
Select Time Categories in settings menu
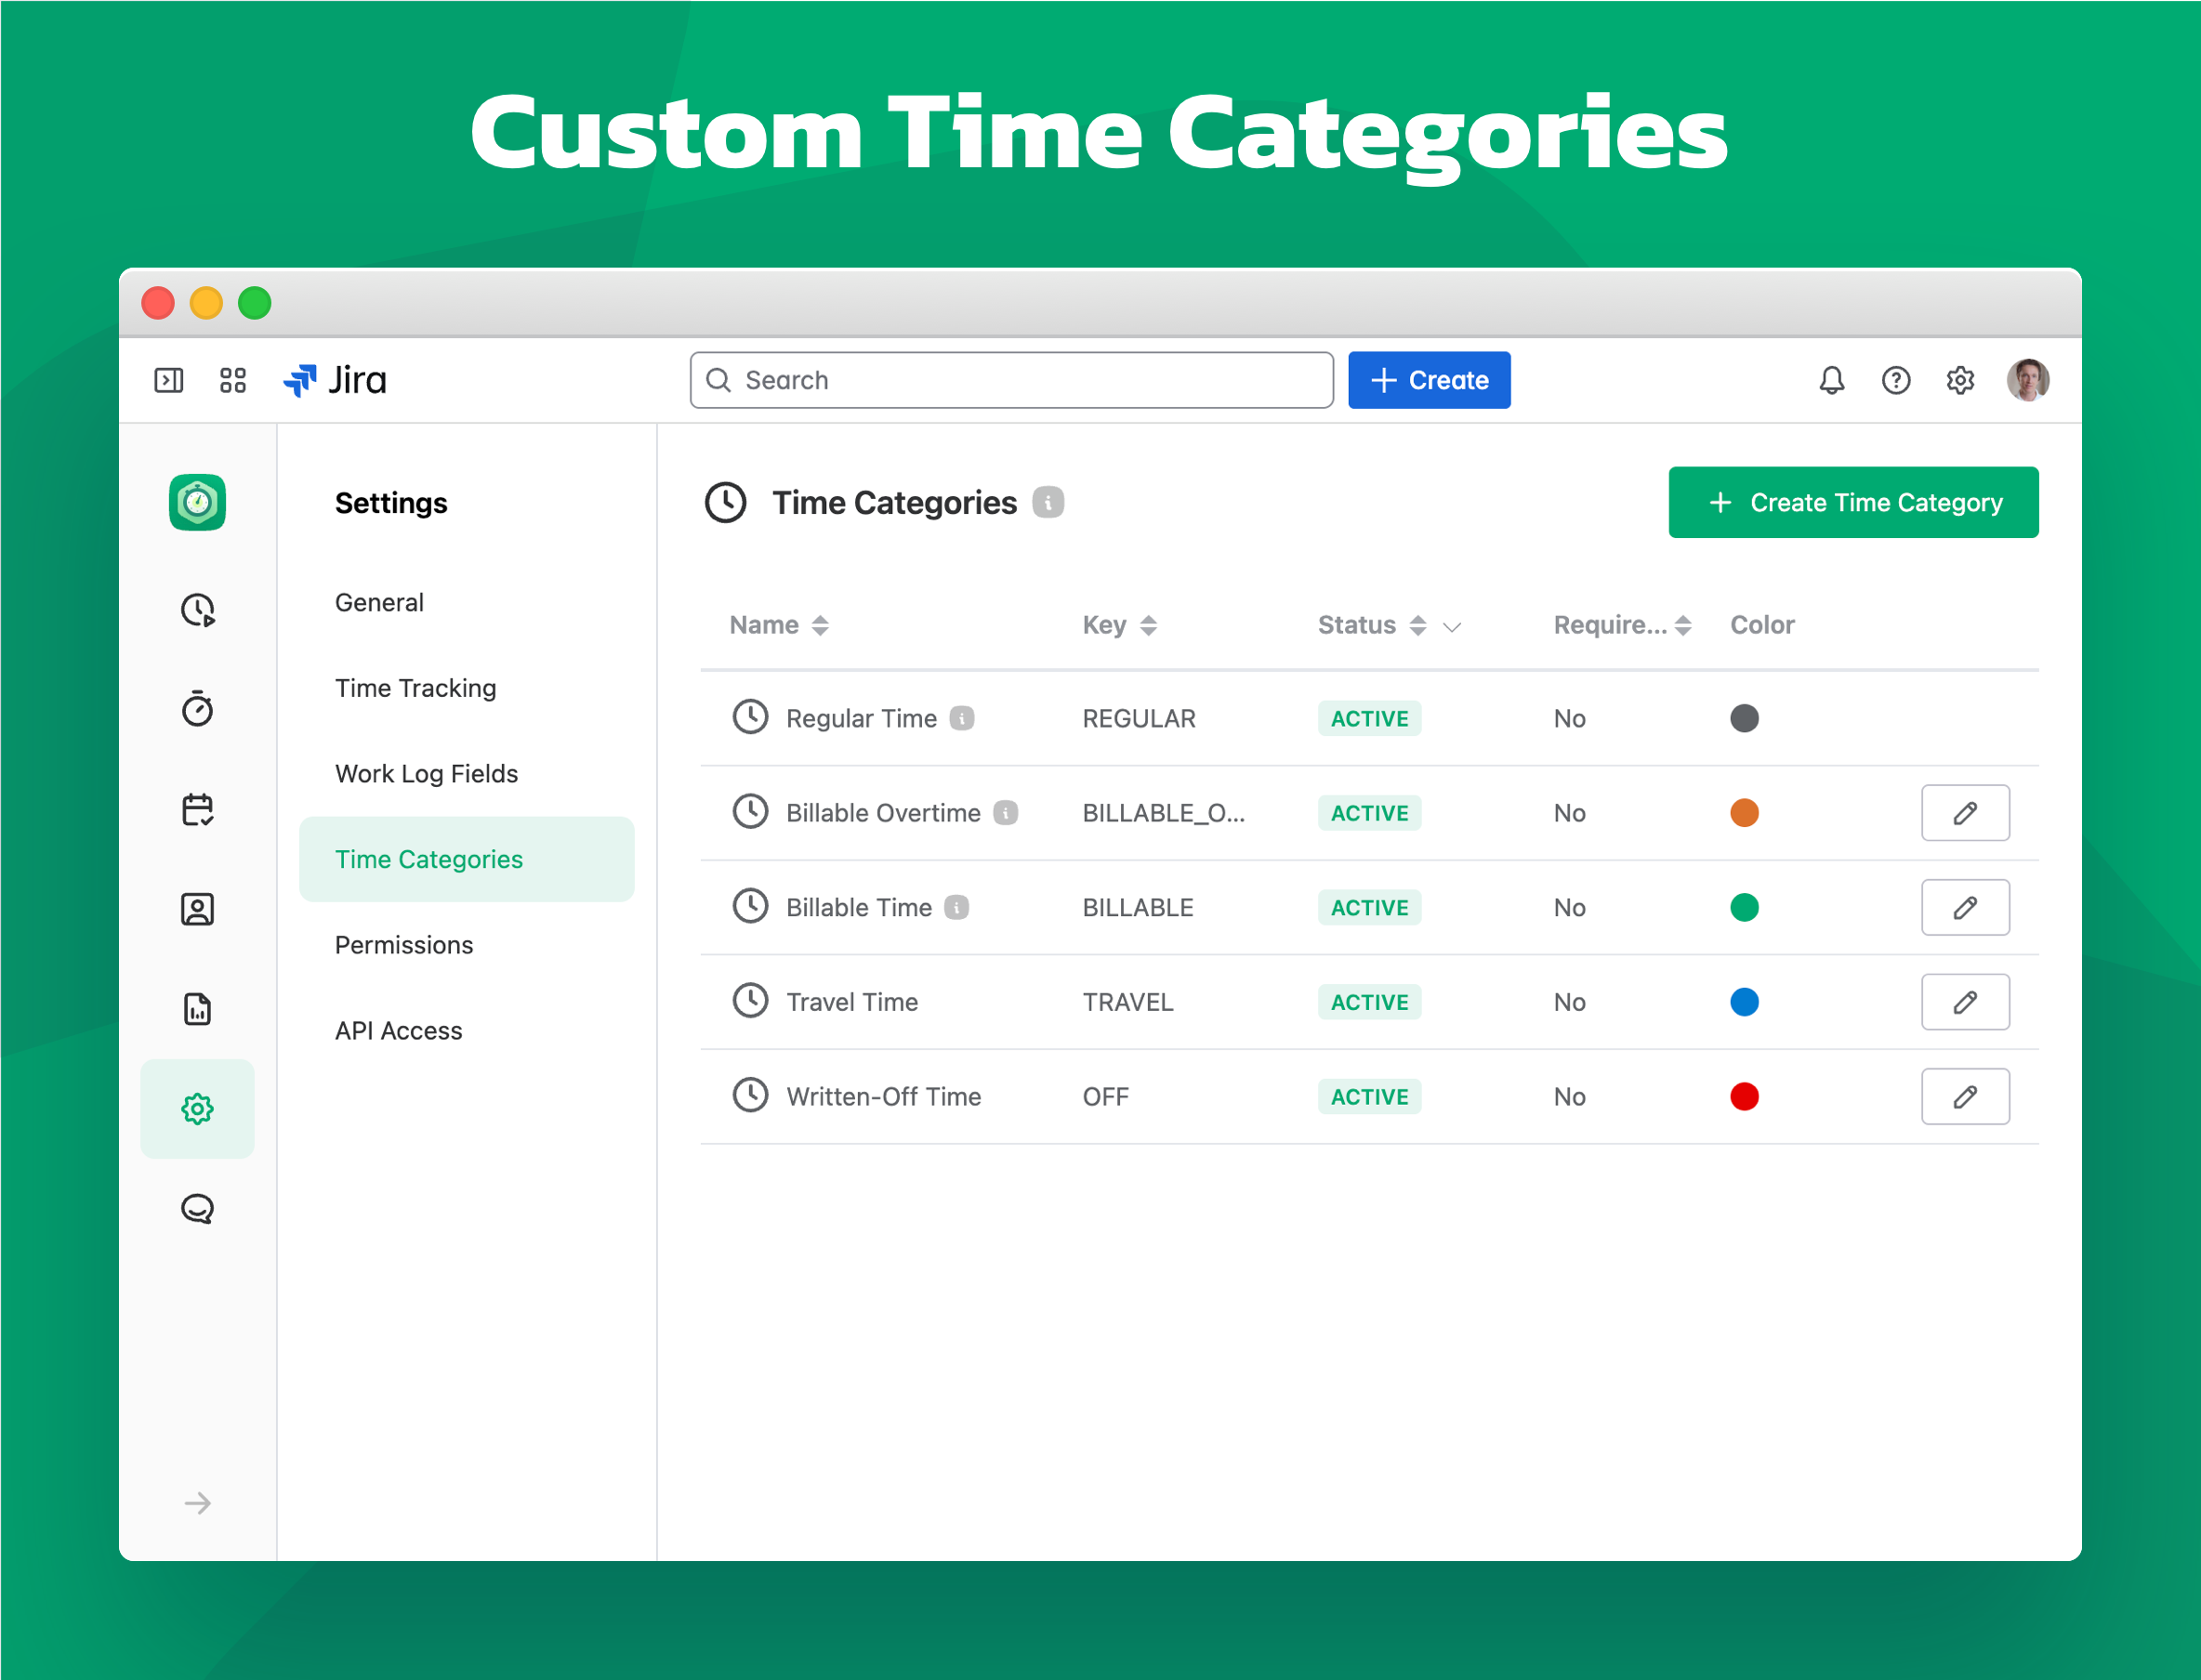[x=466, y=859]
